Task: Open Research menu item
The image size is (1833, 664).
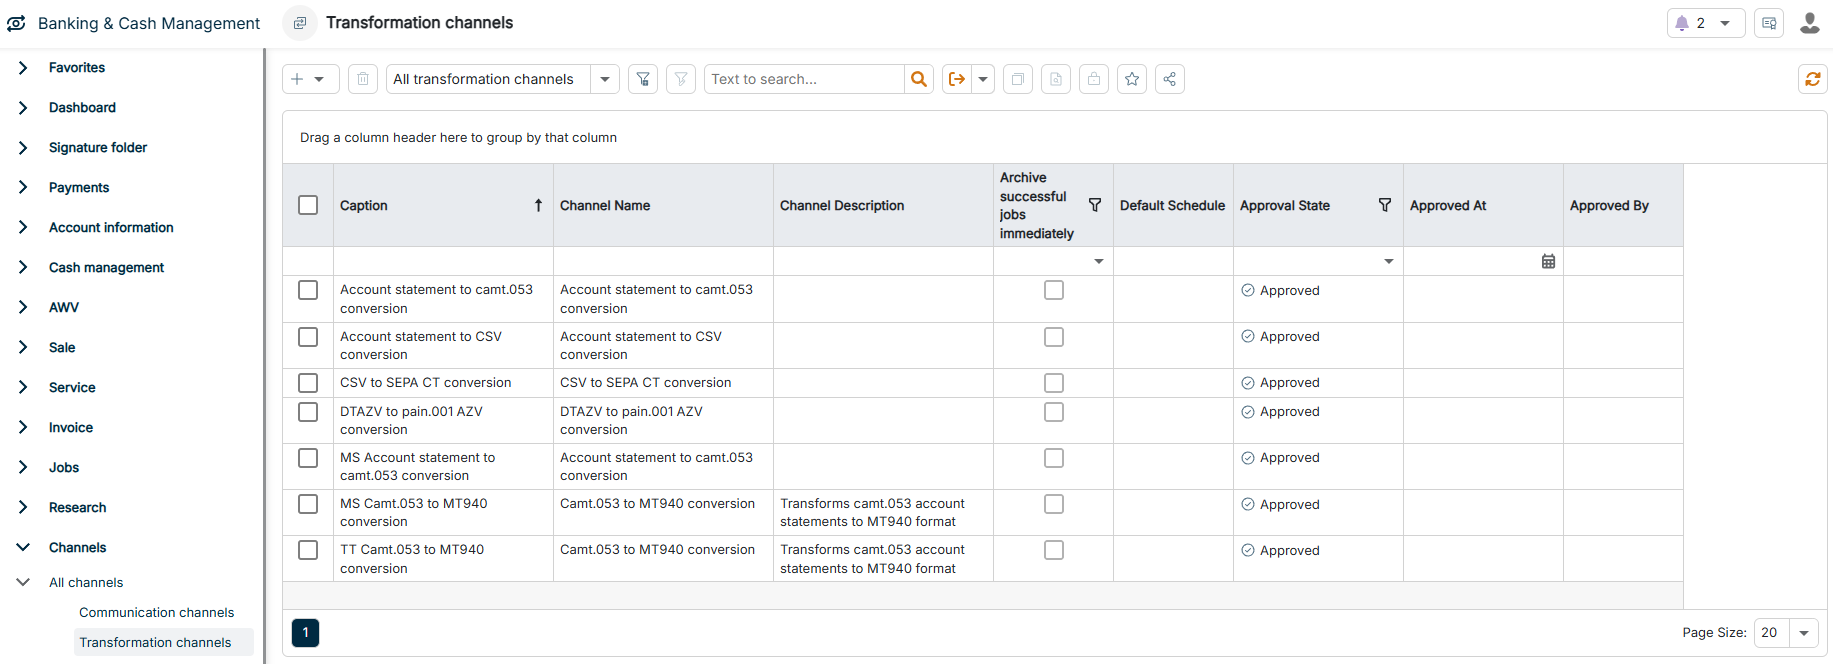Action: click(x=77, y=508)
